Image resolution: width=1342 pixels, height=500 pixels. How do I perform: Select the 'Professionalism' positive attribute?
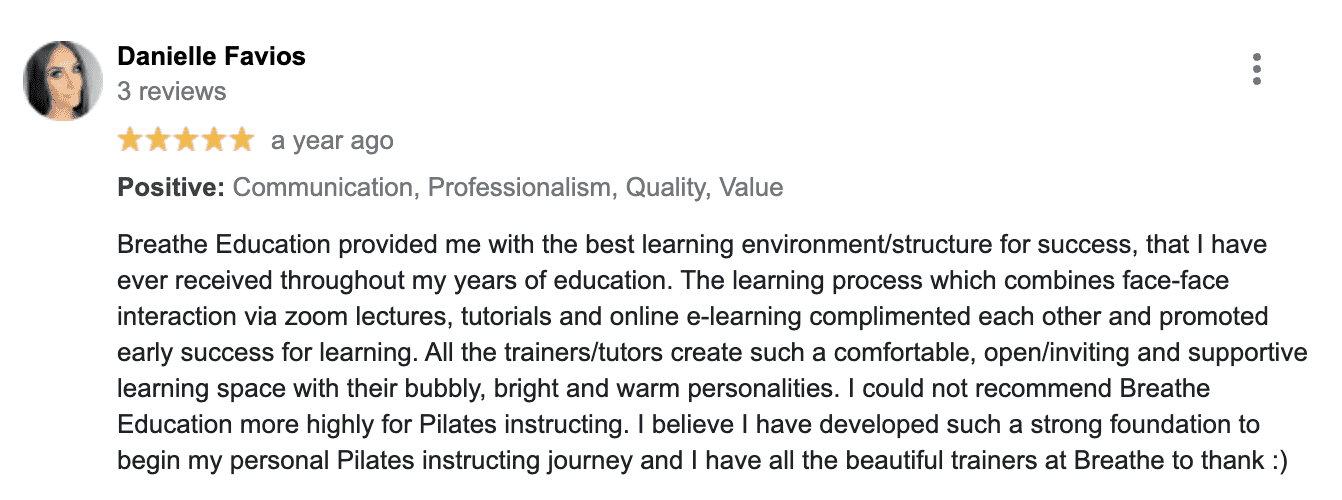click(x=518, y=187)
